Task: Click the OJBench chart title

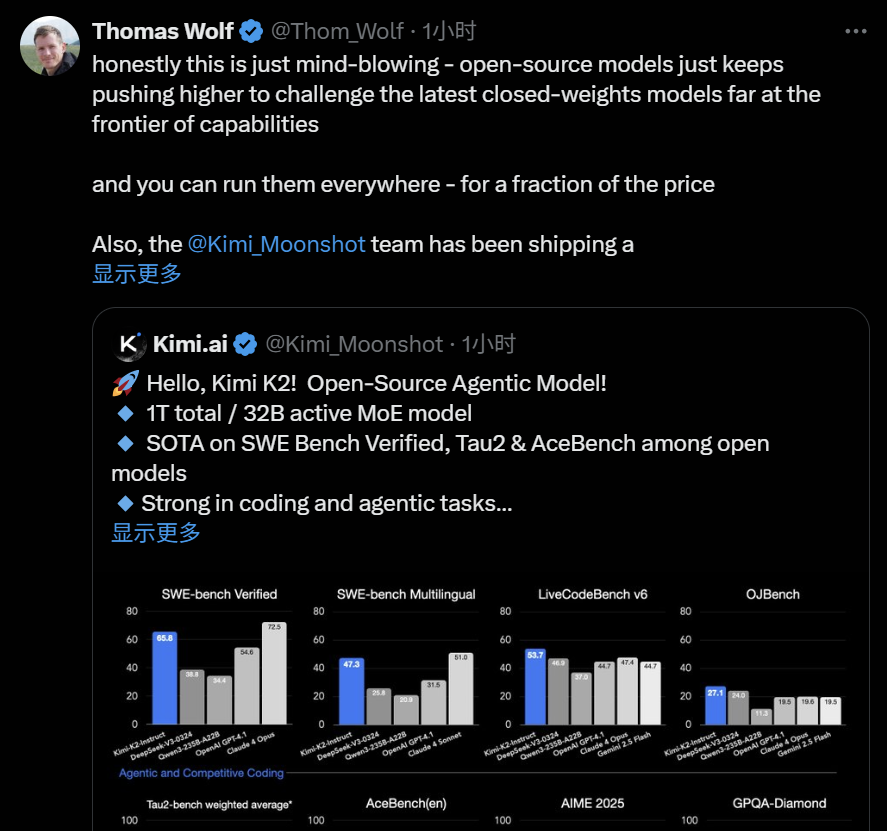Action: pos(775,593)
